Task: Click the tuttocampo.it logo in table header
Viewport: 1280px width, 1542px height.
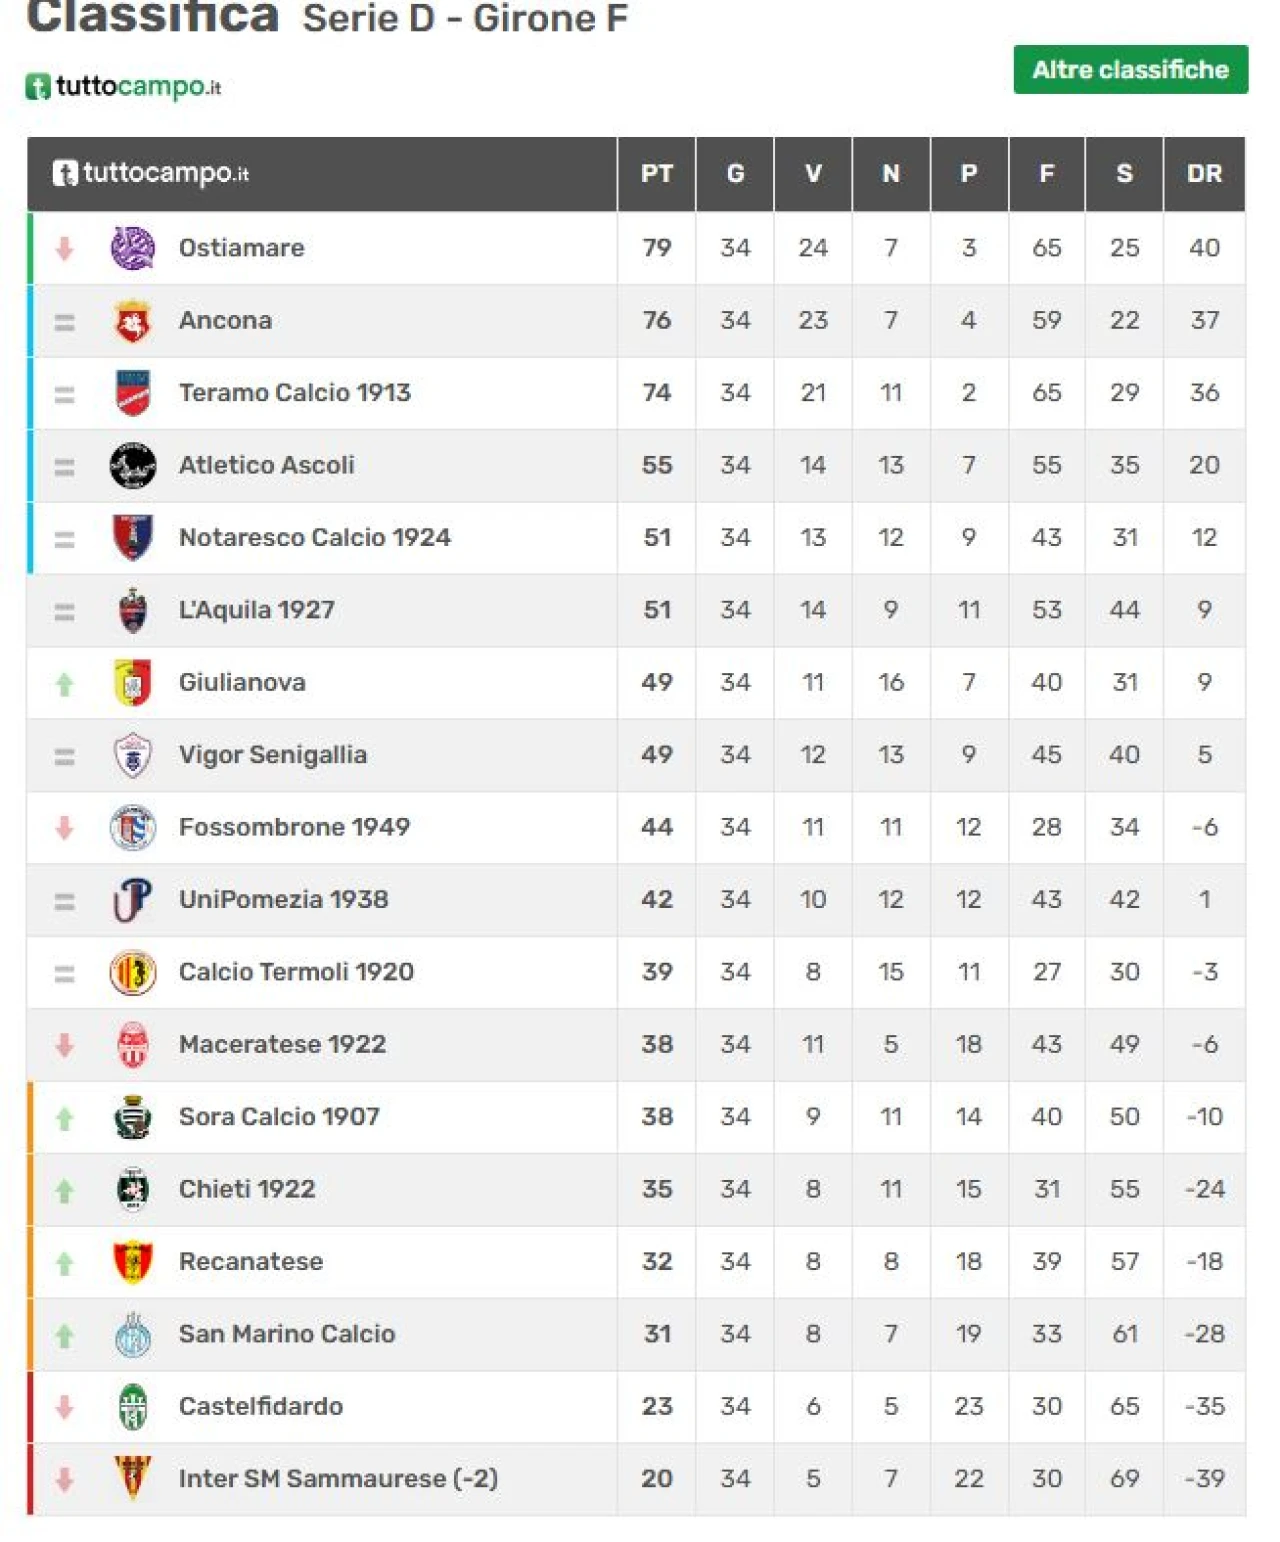Action: [x=151, y=173]
